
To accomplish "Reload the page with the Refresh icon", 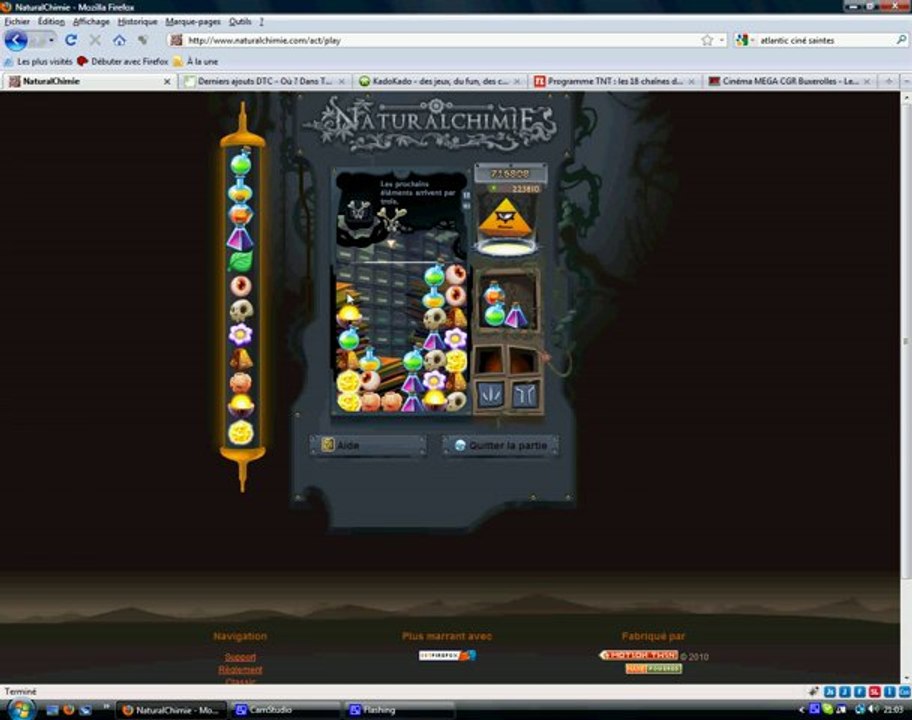I will [x=71, y=40].
